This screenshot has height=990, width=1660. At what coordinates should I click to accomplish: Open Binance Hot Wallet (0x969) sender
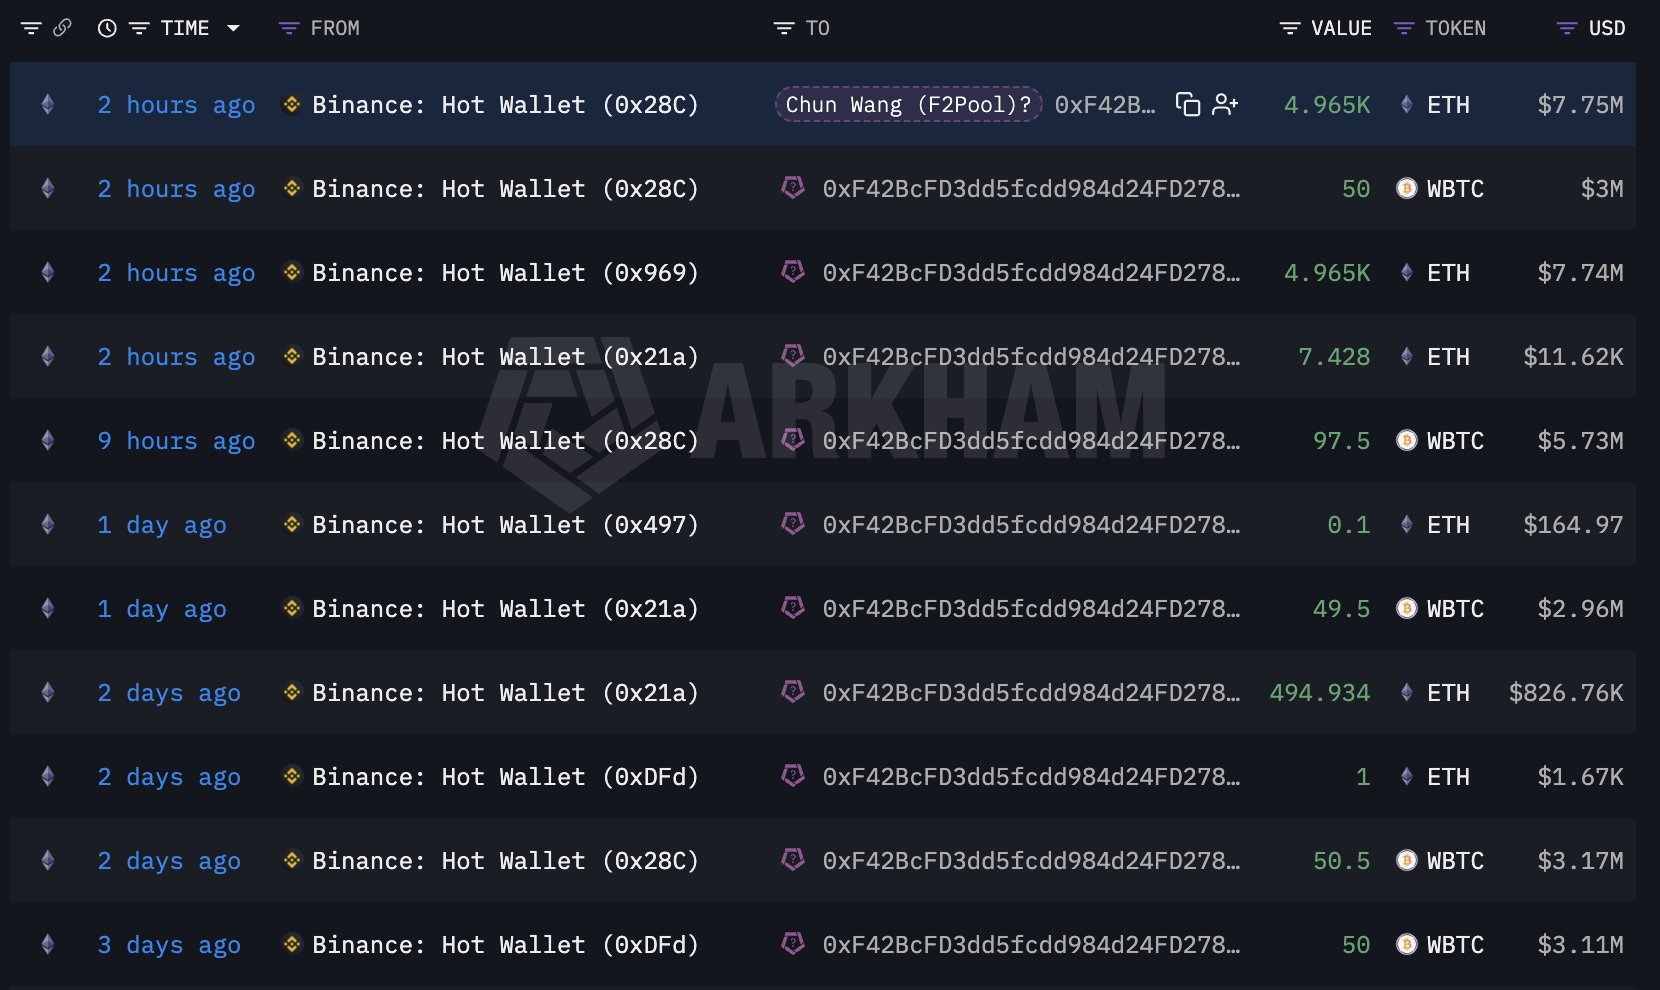click(x=505, y=272)
